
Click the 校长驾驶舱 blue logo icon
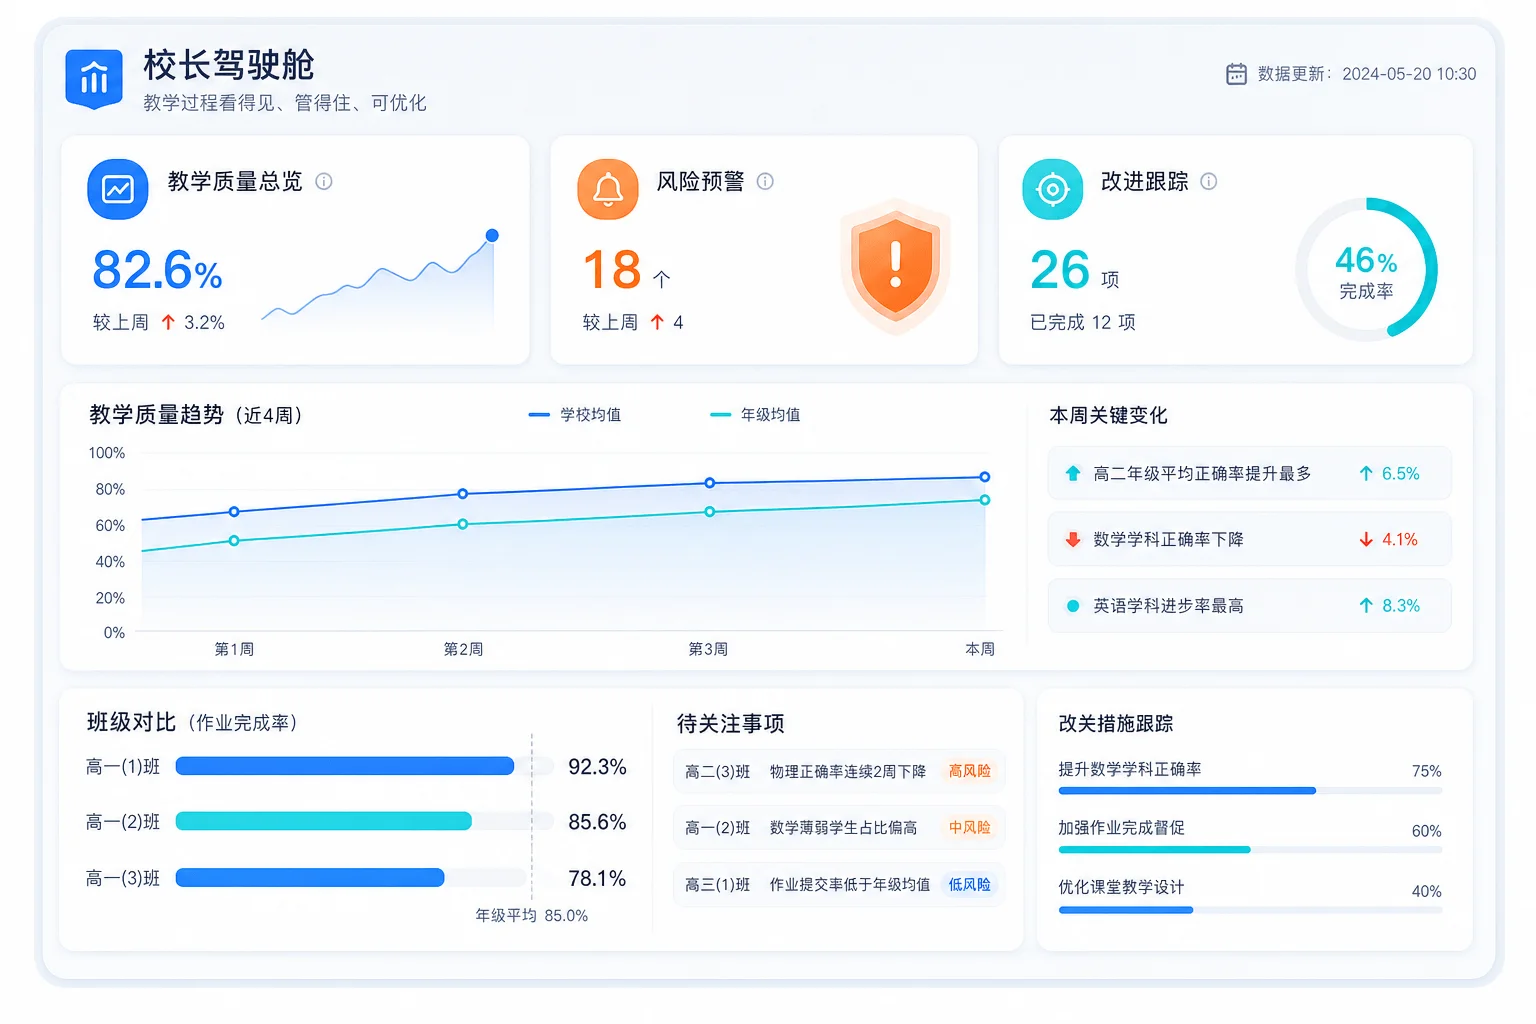94,78
